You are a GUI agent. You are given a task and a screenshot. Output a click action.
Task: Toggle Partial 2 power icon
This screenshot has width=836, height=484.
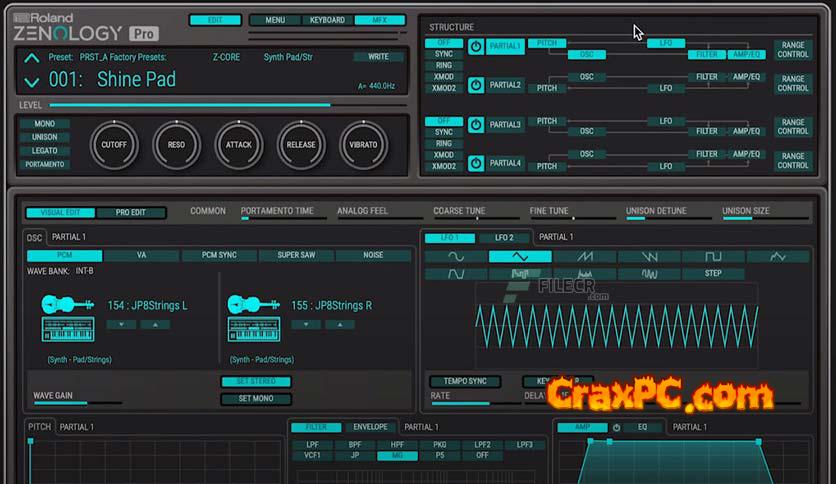[x=476, y=85]
